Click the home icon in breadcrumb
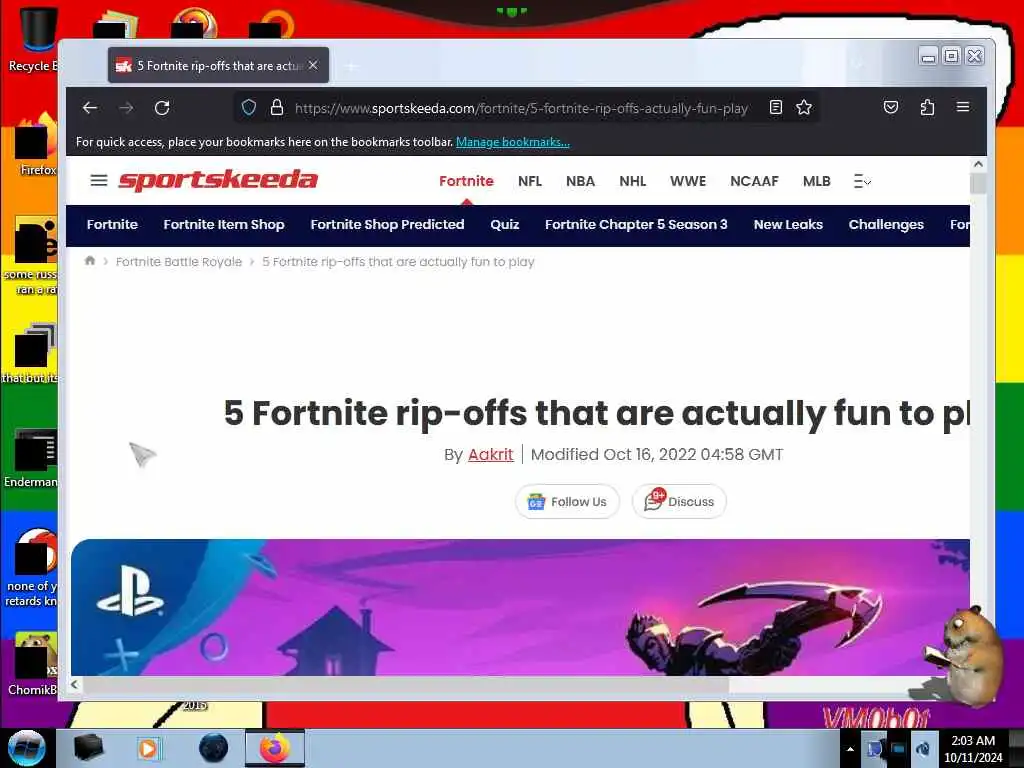1024x768 pixels. 90,261
